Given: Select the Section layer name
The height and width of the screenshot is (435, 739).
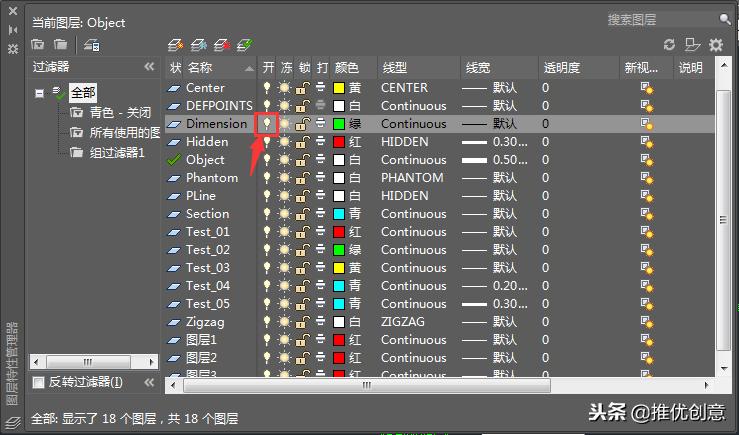Looking at the screenshot, I should 207,214.
